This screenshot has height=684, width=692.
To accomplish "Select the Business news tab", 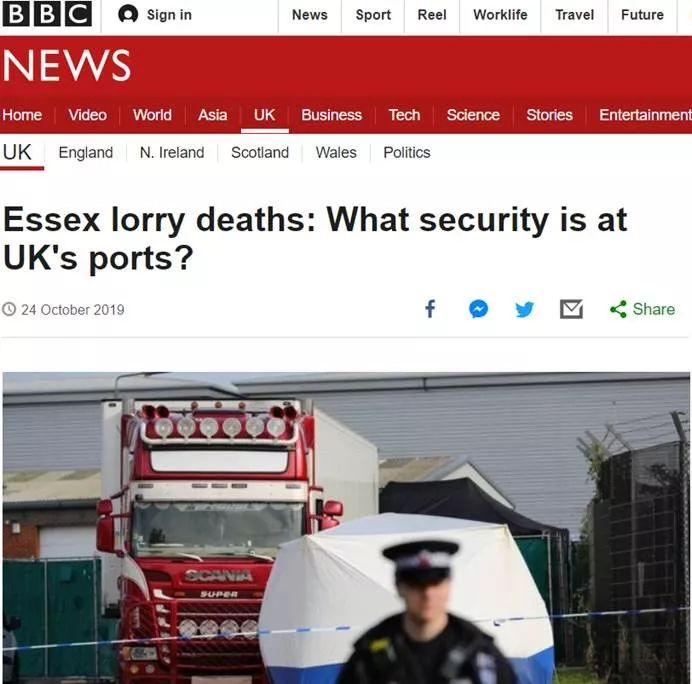I will [331, 115].
